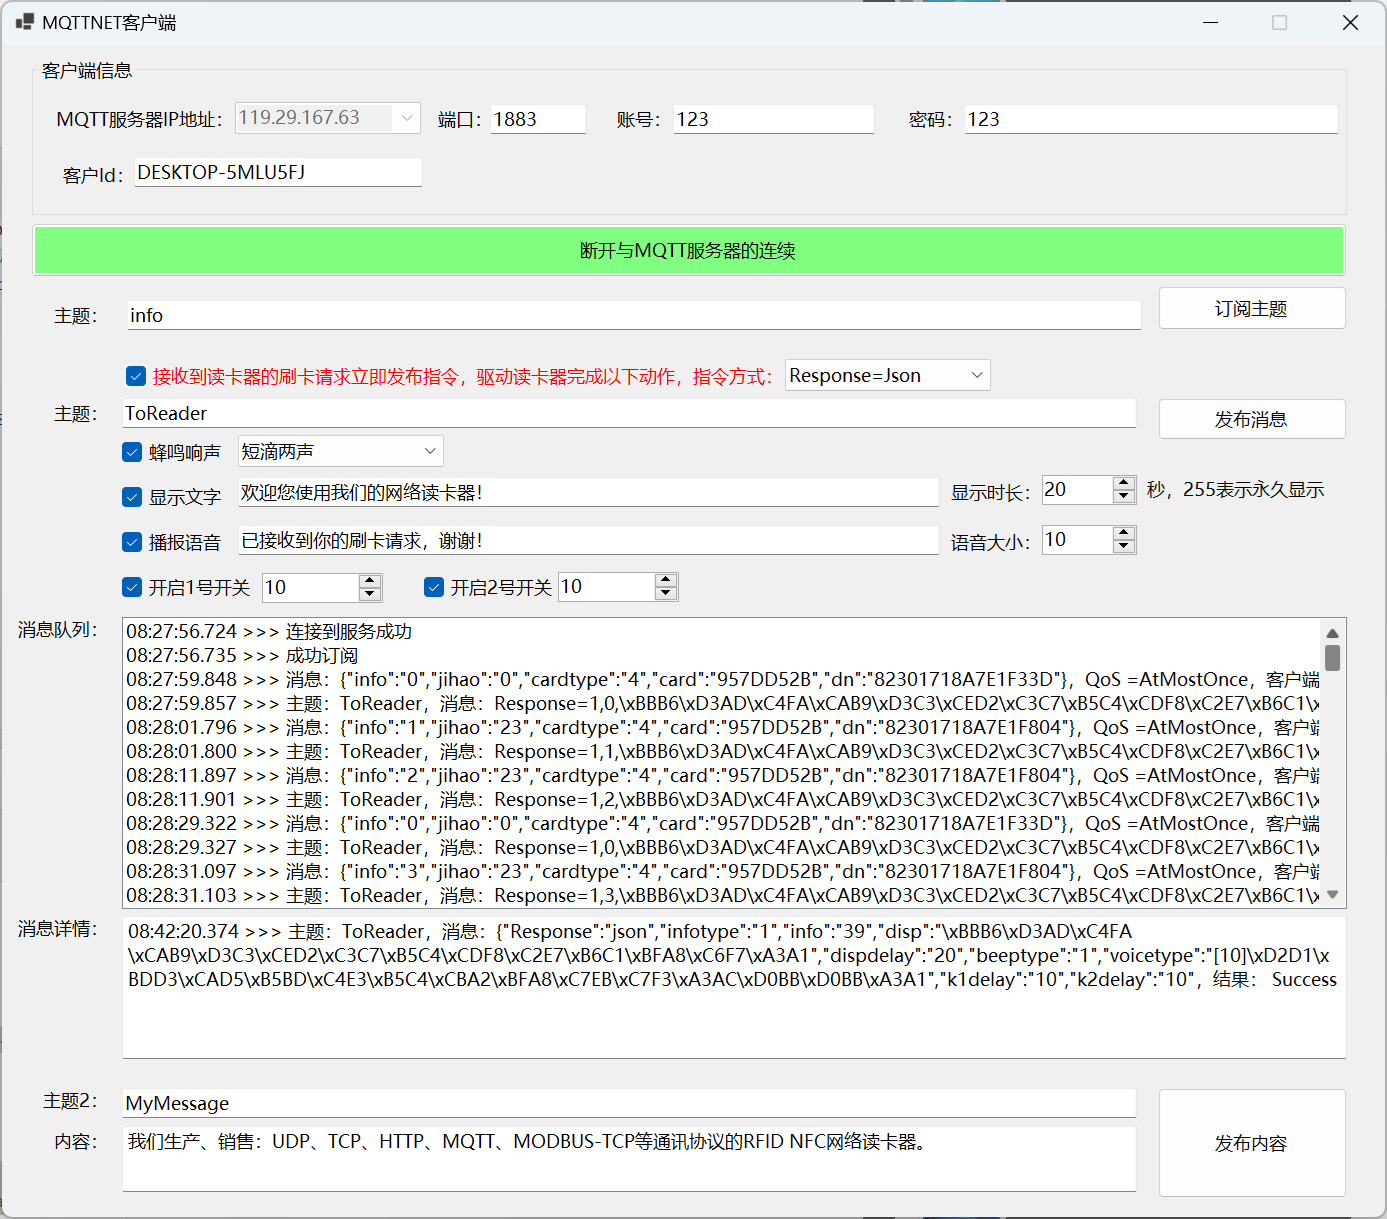
Task: Click the MQTTNET app icon in title bar
Action: (24, 22)
